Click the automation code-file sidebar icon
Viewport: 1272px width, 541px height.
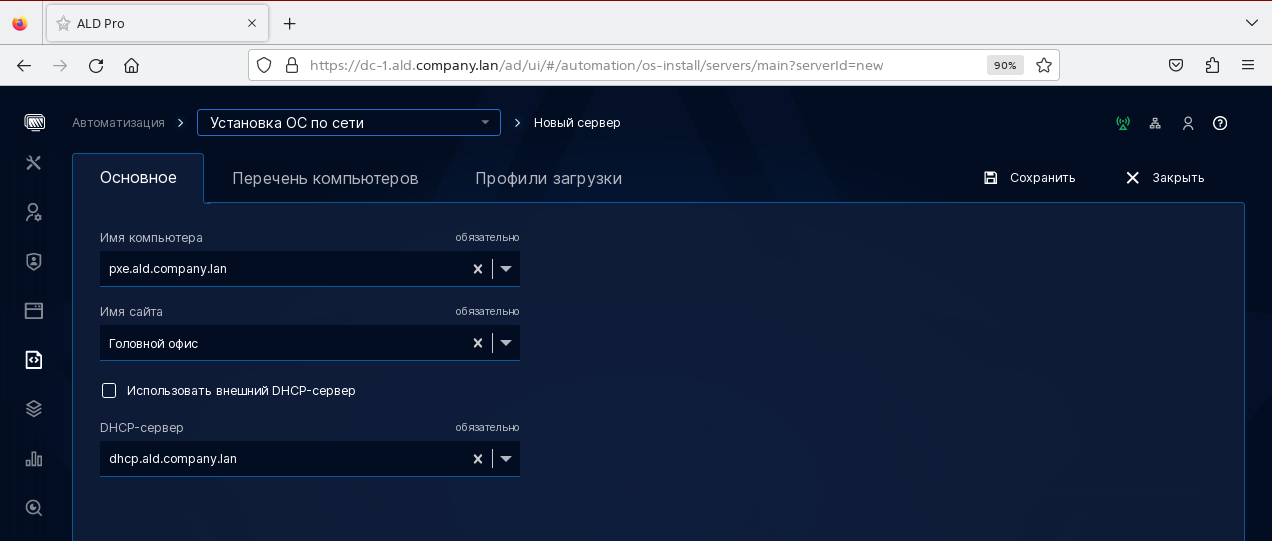click(x=34, y=360)
